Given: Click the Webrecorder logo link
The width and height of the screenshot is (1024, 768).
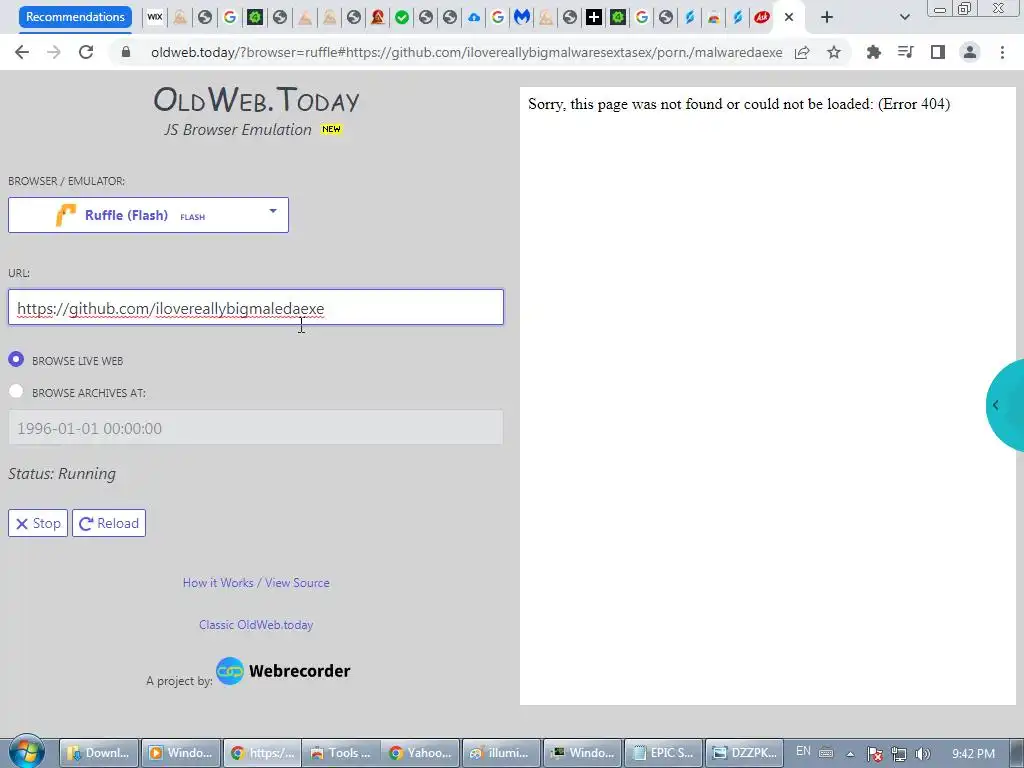Looking at the screenshot, I should [x=283, y=671].
